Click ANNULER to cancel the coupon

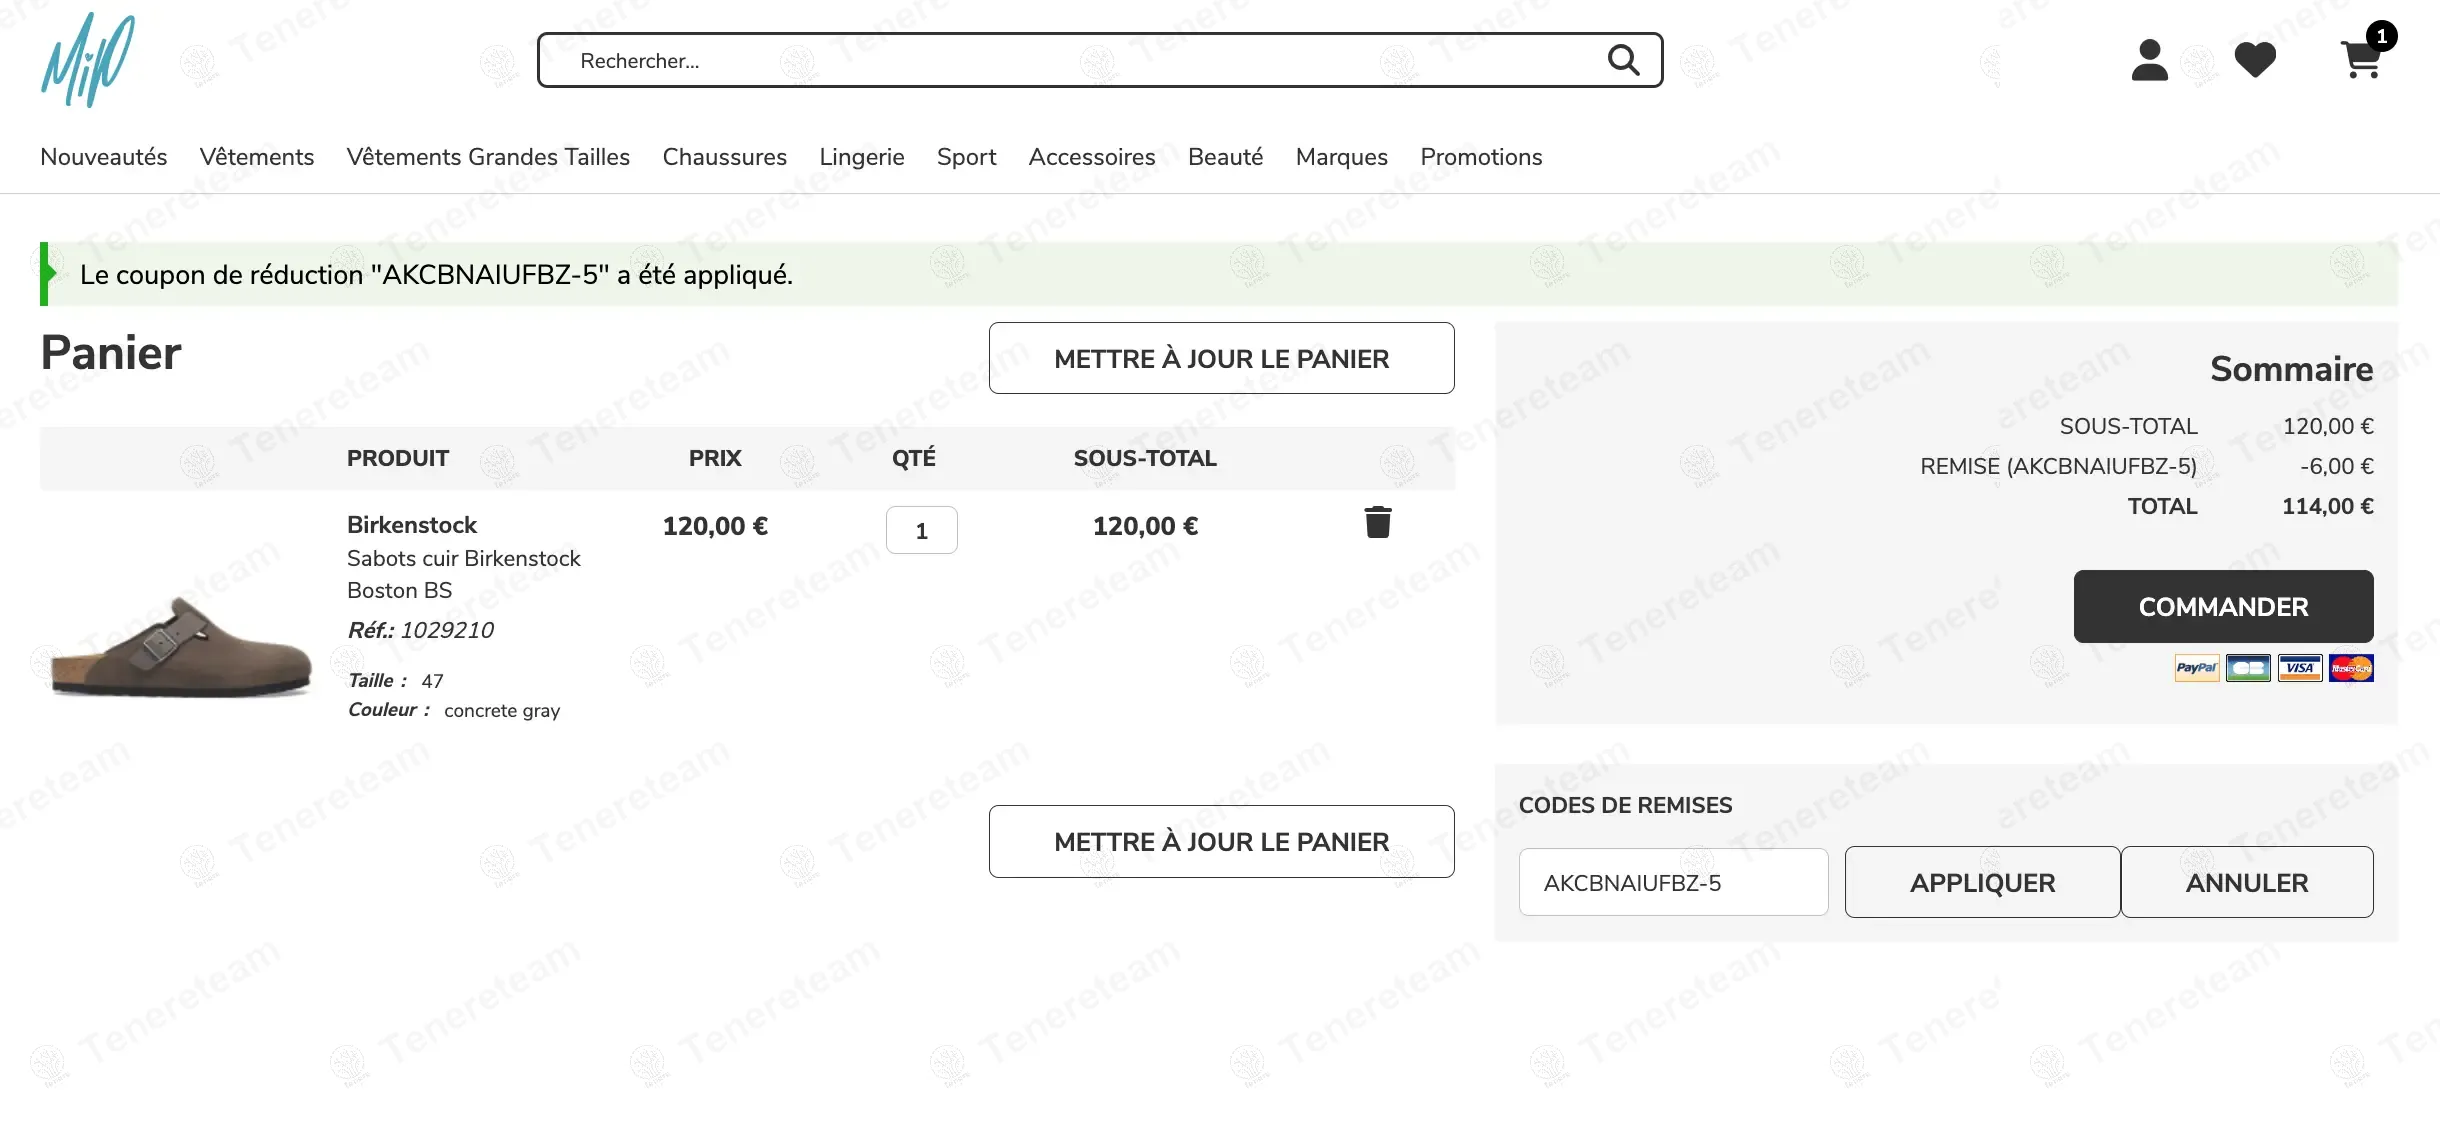(x=2247, y=882)
